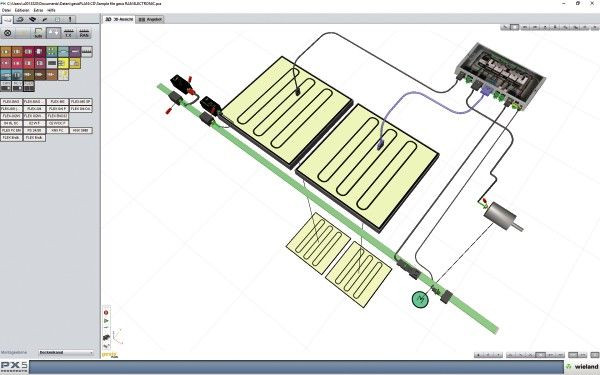This screenshot has height=375, width=600.
Task: Select the yellow distributor component icon
Action: 64,63
